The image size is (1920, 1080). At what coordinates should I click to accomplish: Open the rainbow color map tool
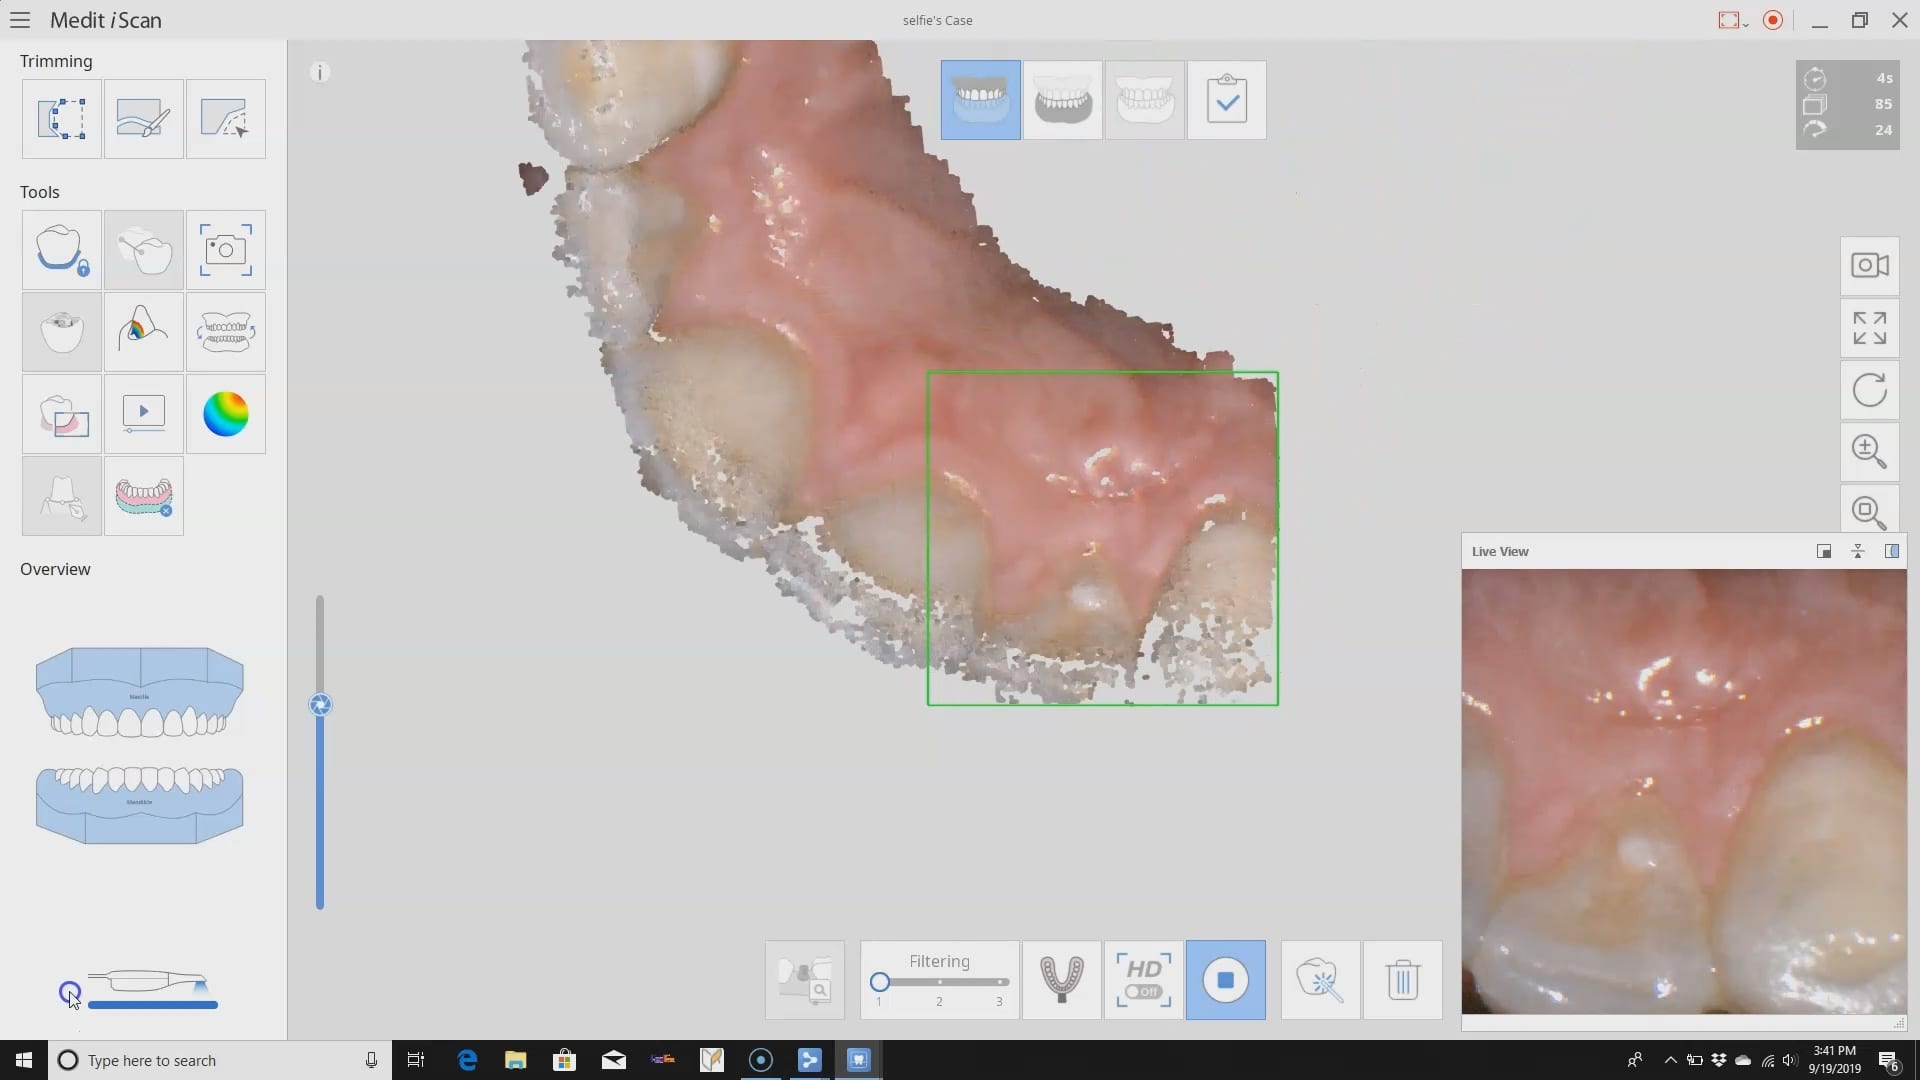(225, 414)
